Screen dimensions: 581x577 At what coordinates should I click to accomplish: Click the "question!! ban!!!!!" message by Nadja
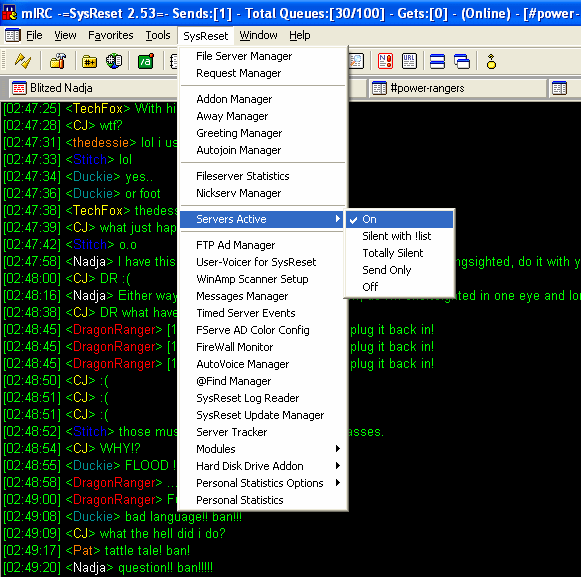[x=165, y=568]
